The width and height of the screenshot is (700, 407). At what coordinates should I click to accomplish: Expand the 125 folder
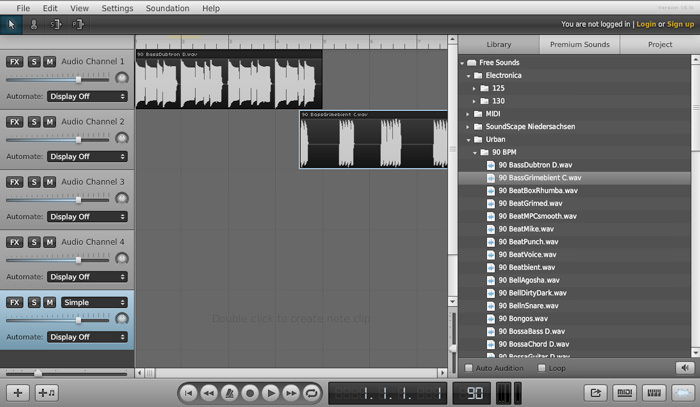click(475, 88)
